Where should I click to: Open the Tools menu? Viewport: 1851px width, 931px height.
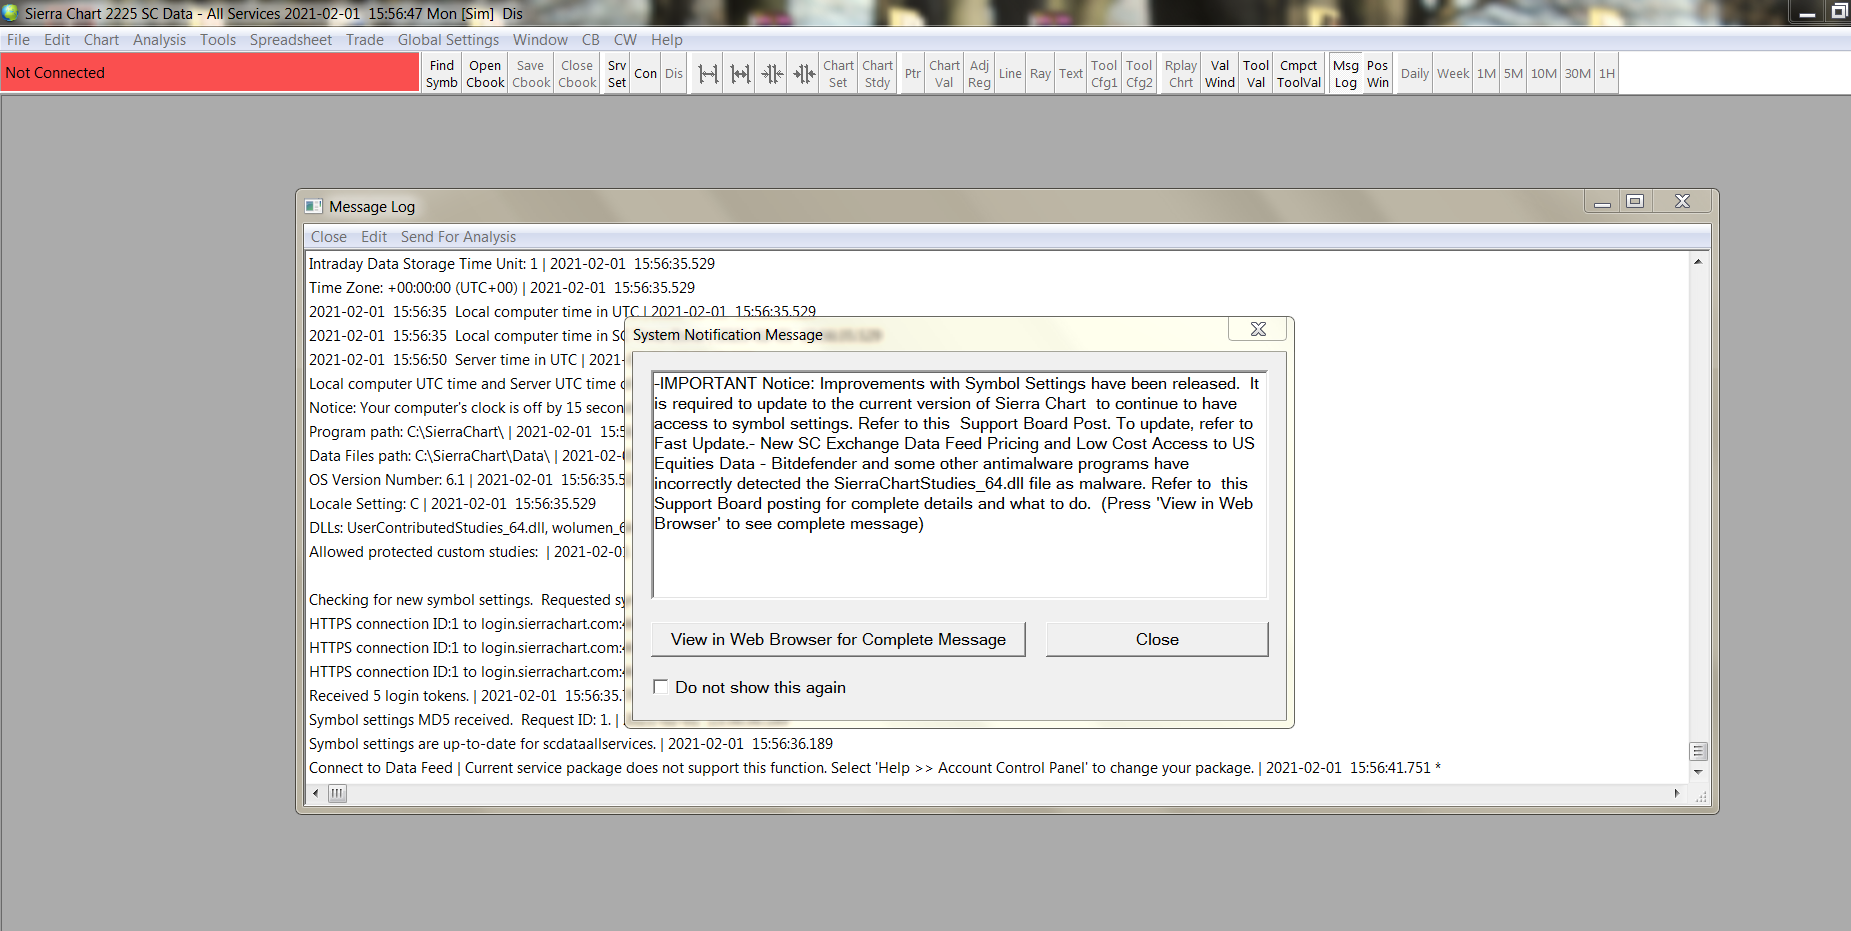(x=218, y=40)
